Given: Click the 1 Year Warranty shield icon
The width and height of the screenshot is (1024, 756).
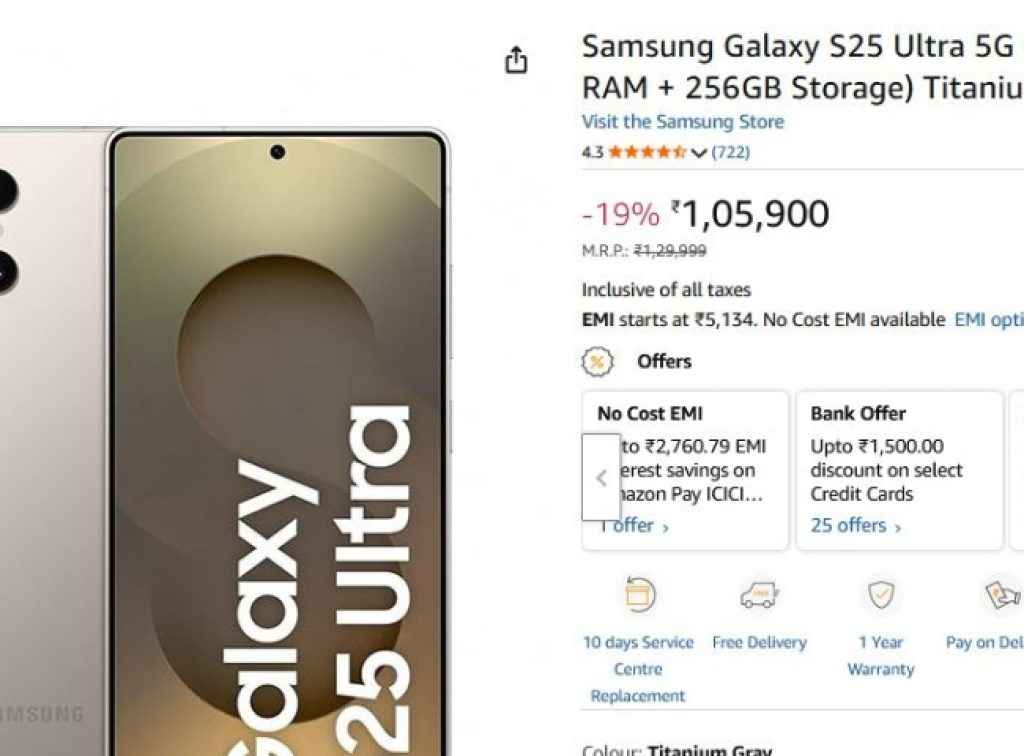Looking at the screenshot, I should 879,594.
